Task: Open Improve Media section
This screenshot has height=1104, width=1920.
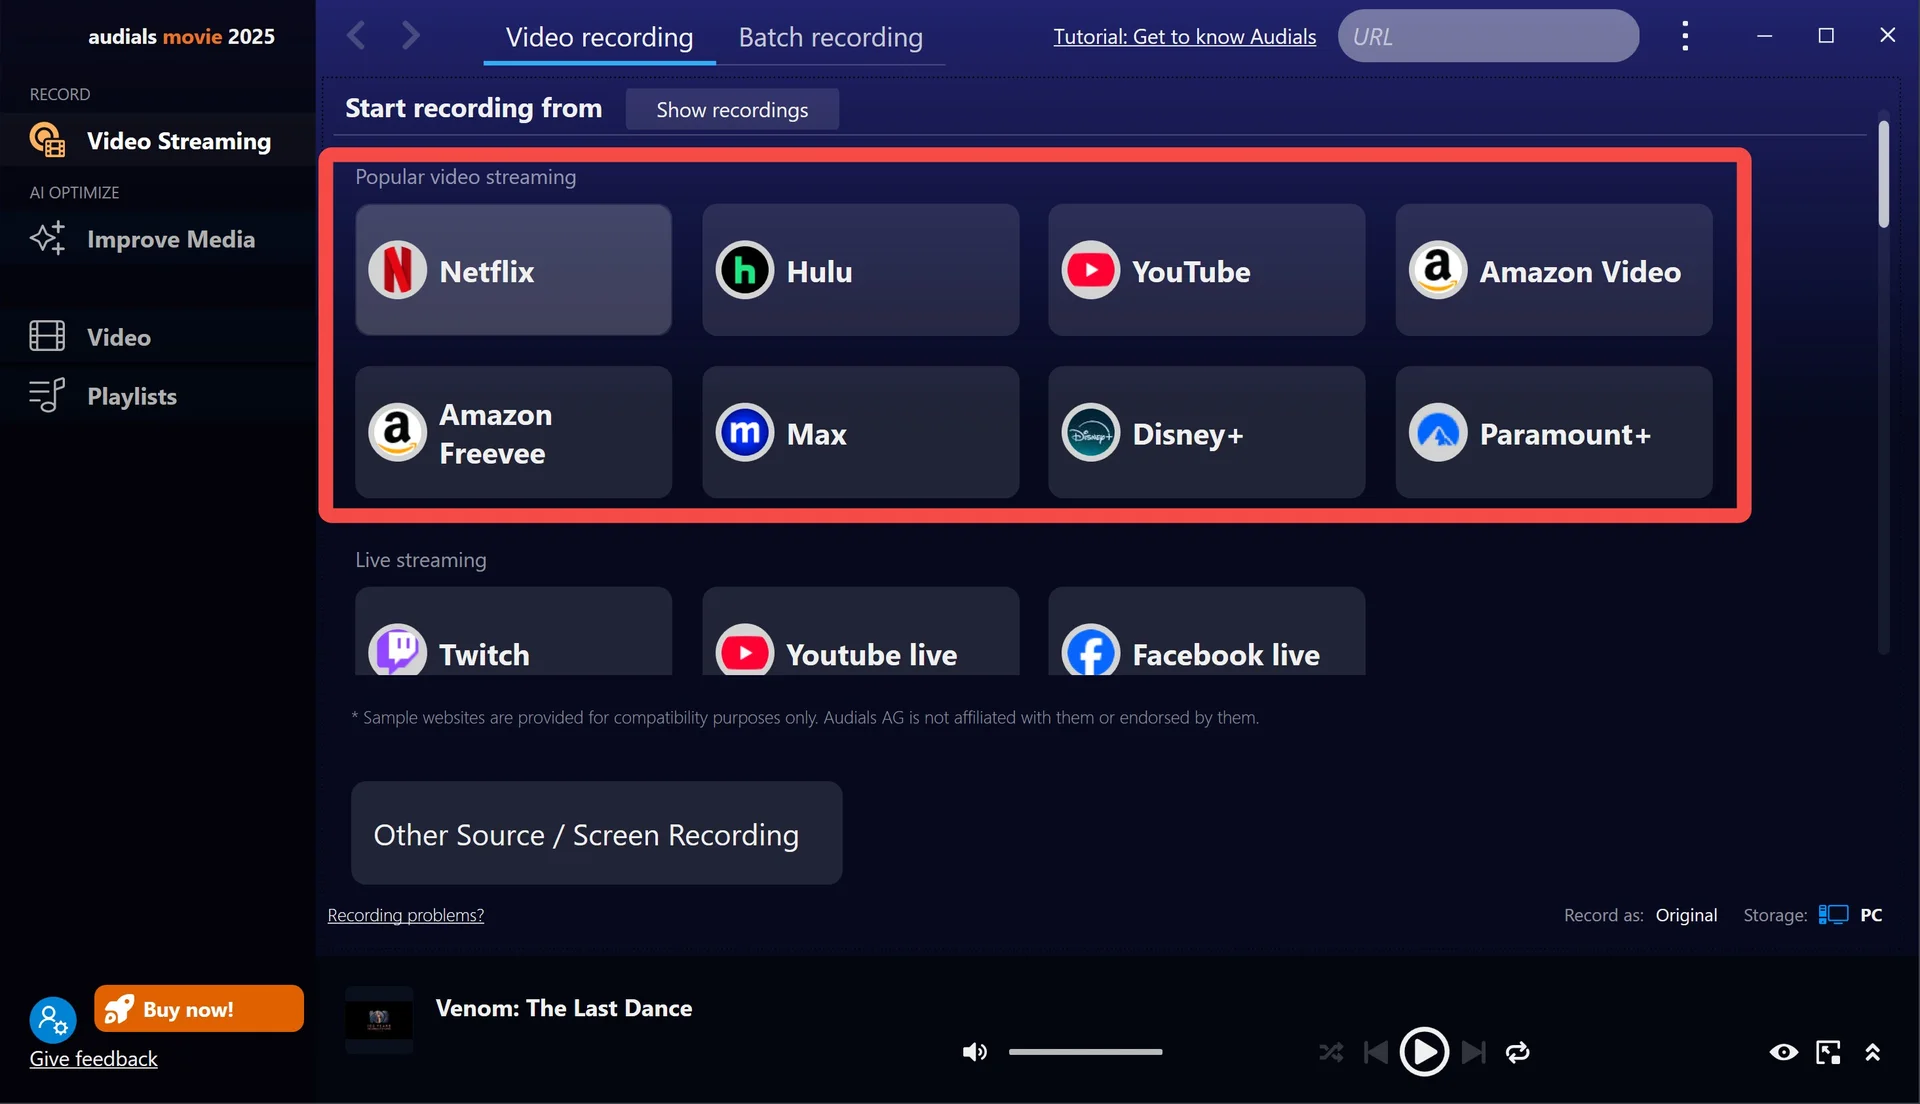Action: [x=158, y=239]
